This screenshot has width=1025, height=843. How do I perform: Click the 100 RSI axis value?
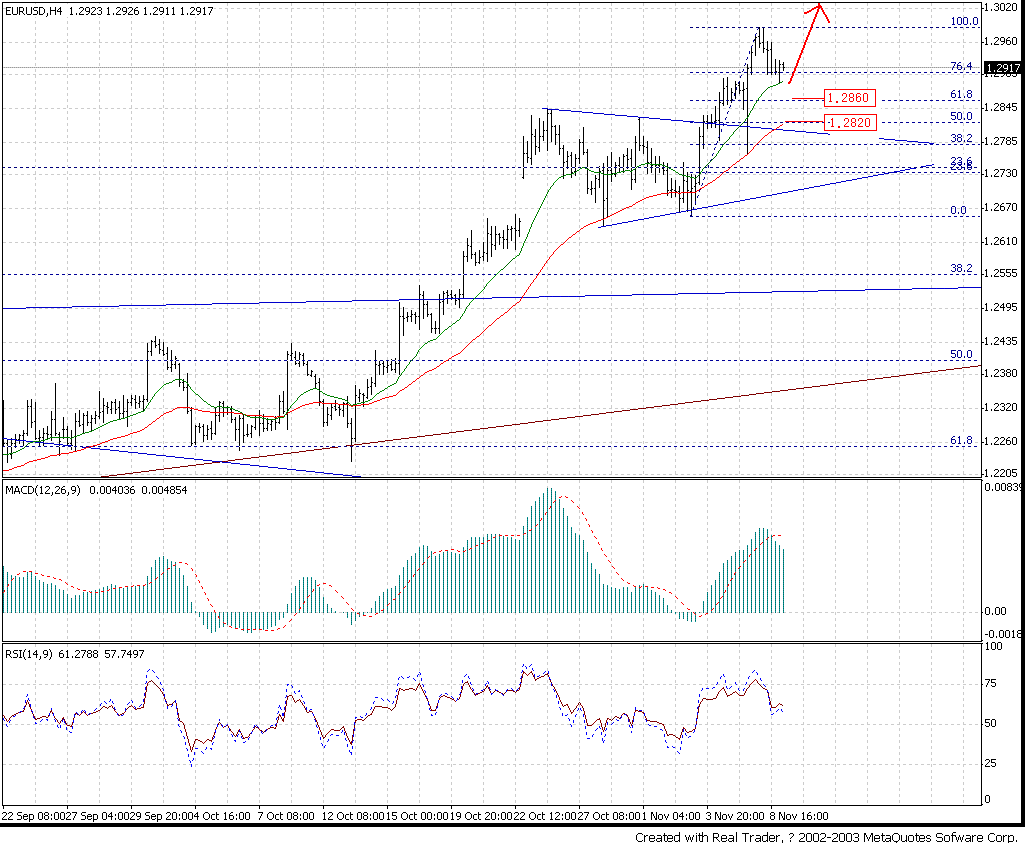(x=994, y=646)
